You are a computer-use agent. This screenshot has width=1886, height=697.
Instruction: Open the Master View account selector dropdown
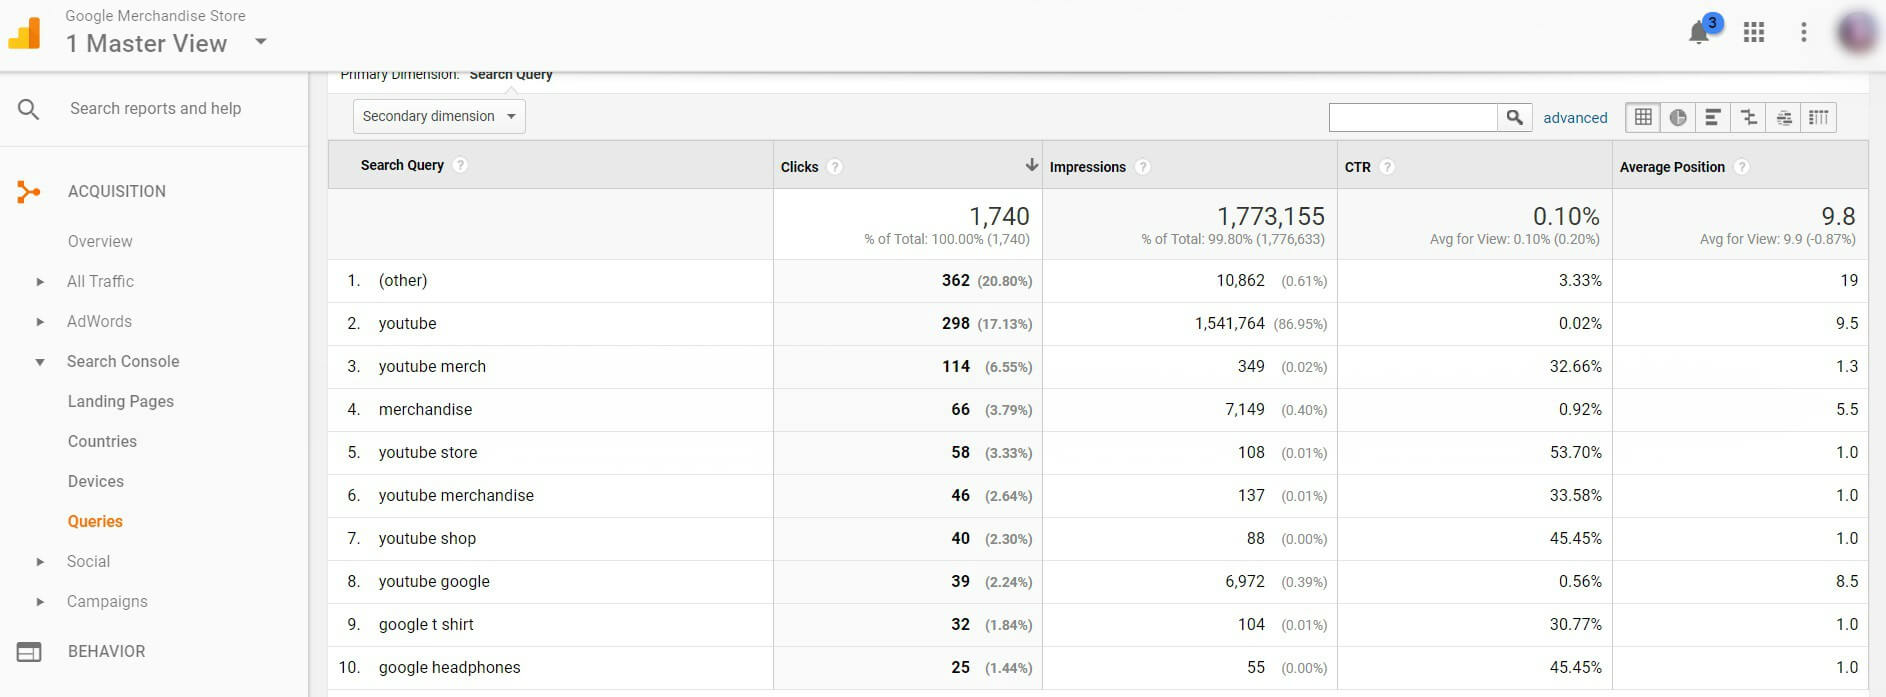pos(261,42)
